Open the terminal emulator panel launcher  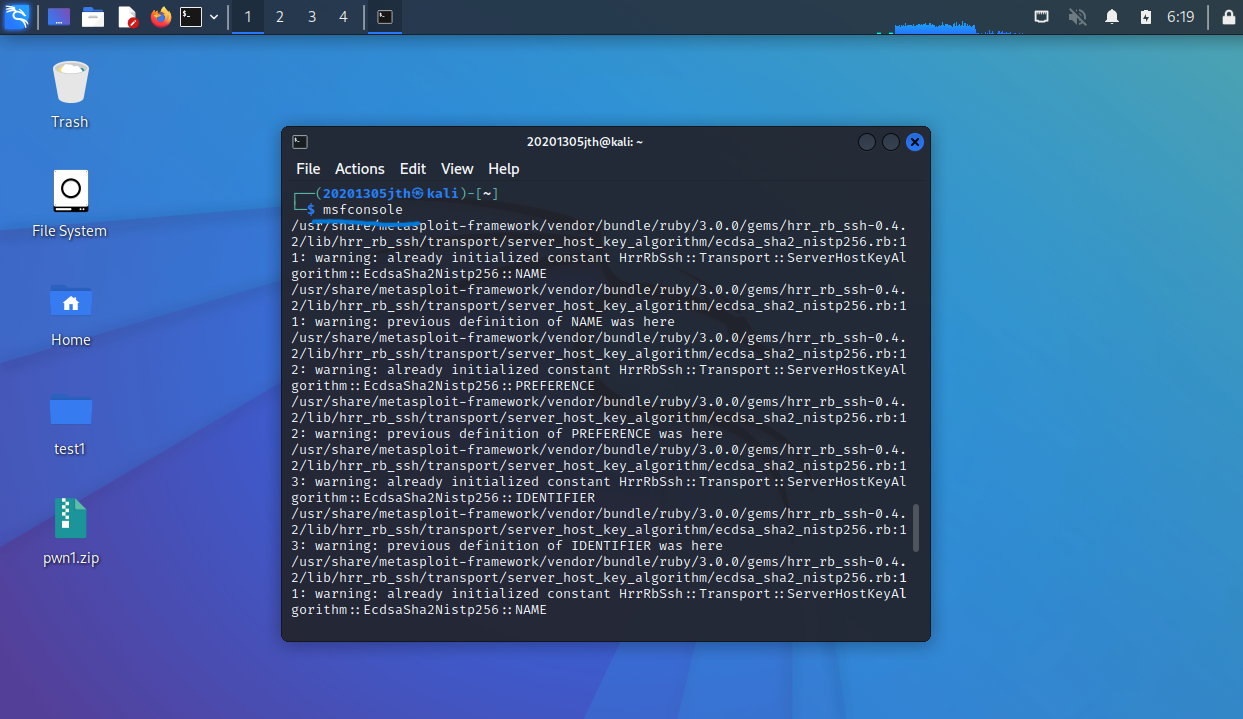point(191,17)
